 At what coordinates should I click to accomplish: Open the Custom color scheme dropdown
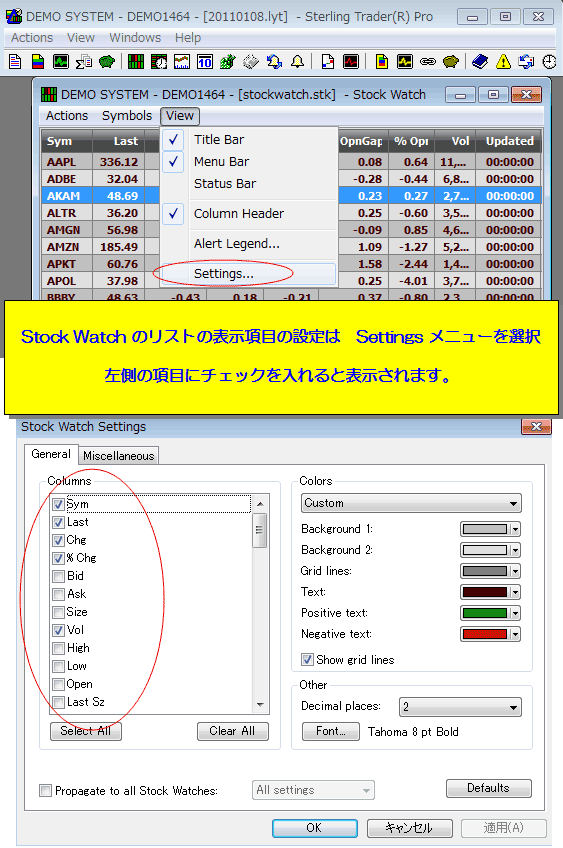pyautogui.click(x=411, y=503)
